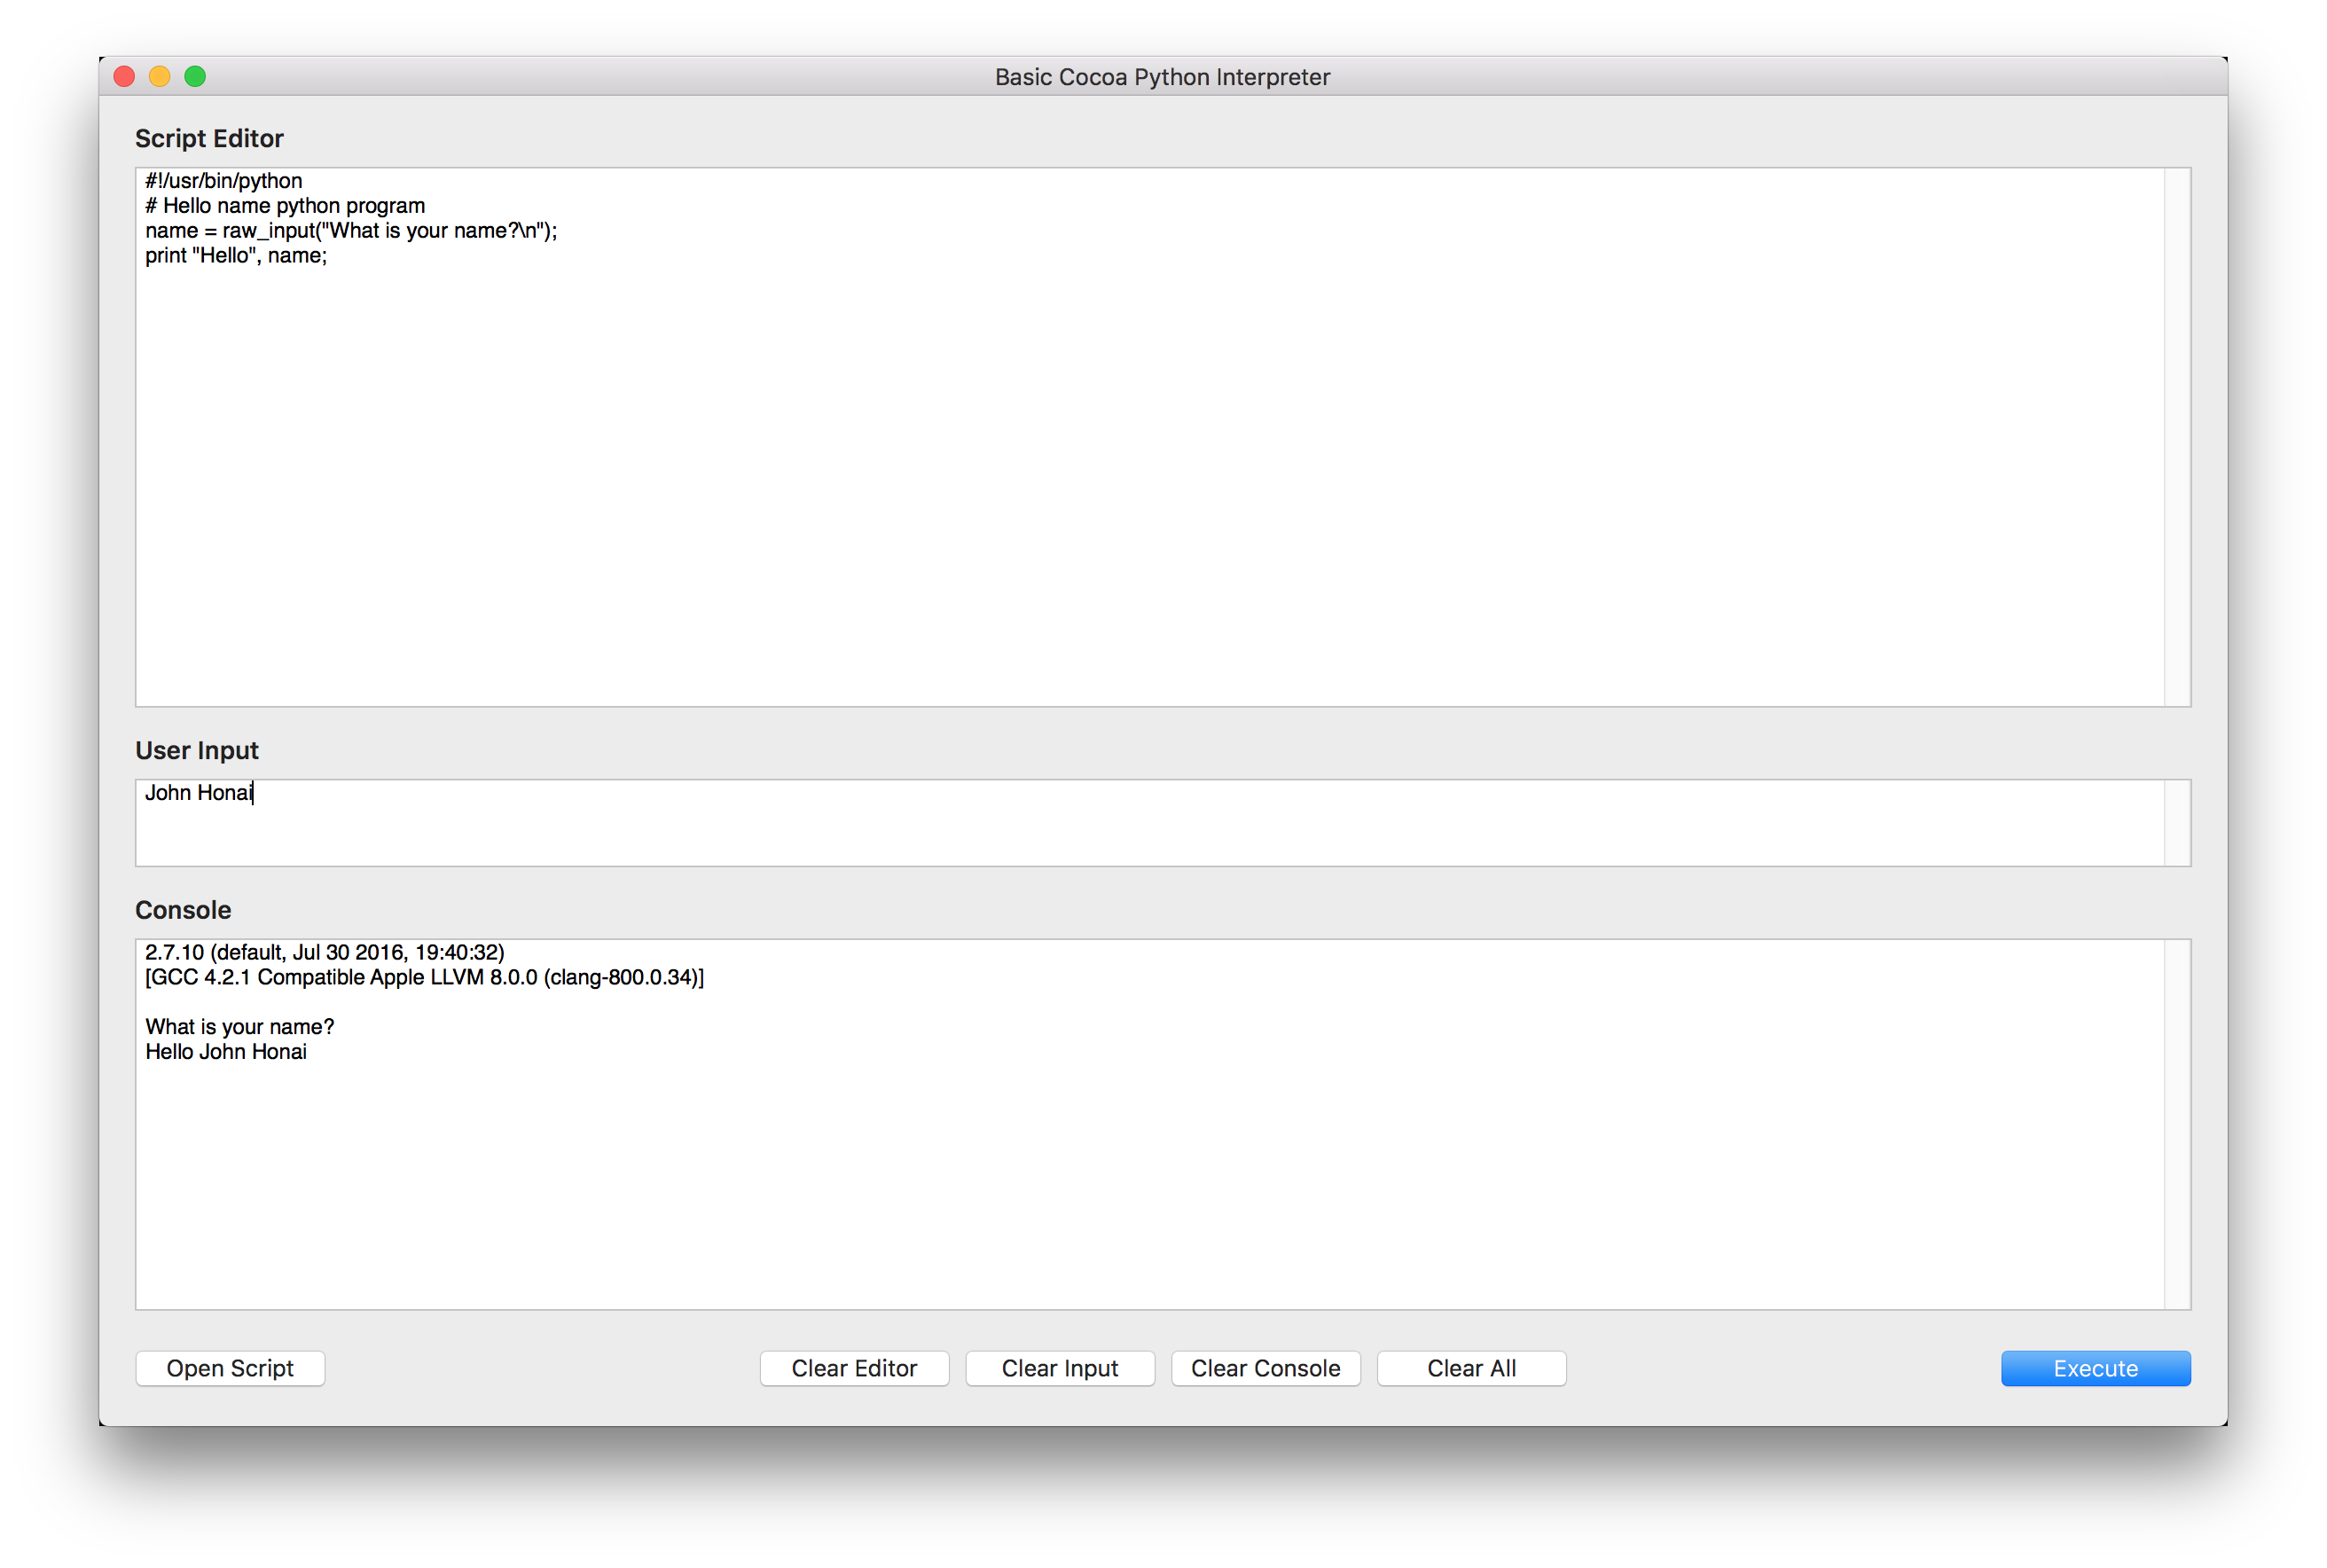Click the Console vertical scrollbar
The image size is (2327, 1568).
point(2177,1124)
